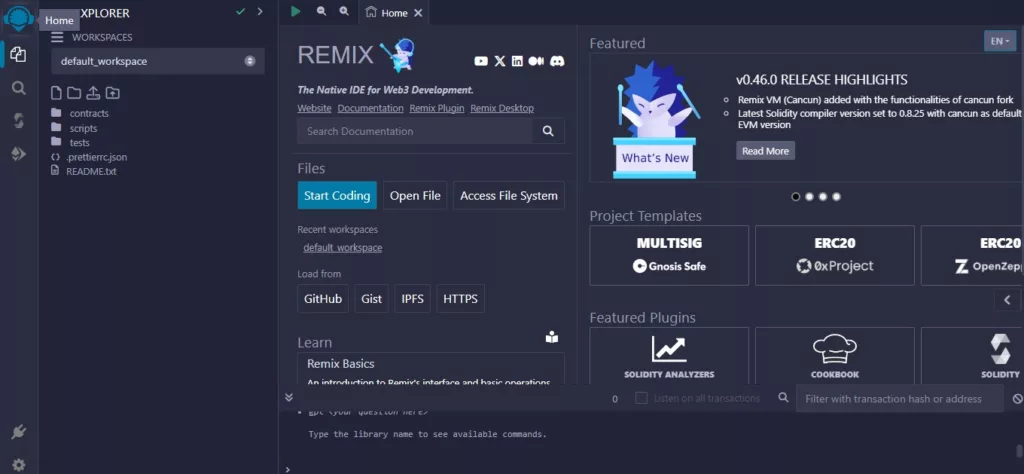Viewport: 1024px width, 474px height.
Task: Open the Search in files sidebar icon
Action: tap(19, 88)
